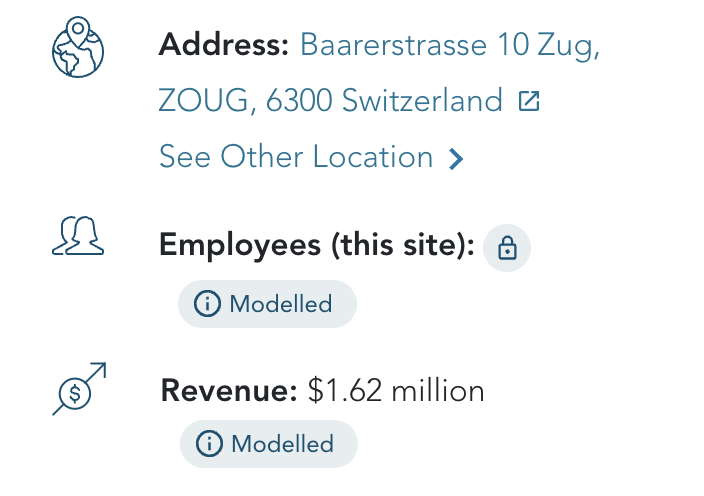Click the lock icon beside Employees
704x496 pixels.
507,248
